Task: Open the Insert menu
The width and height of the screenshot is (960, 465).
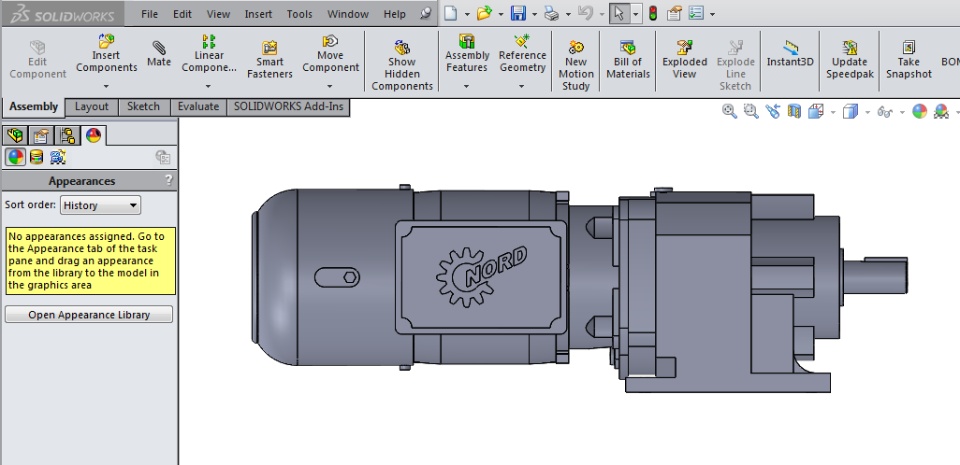Action: (258, 14)
